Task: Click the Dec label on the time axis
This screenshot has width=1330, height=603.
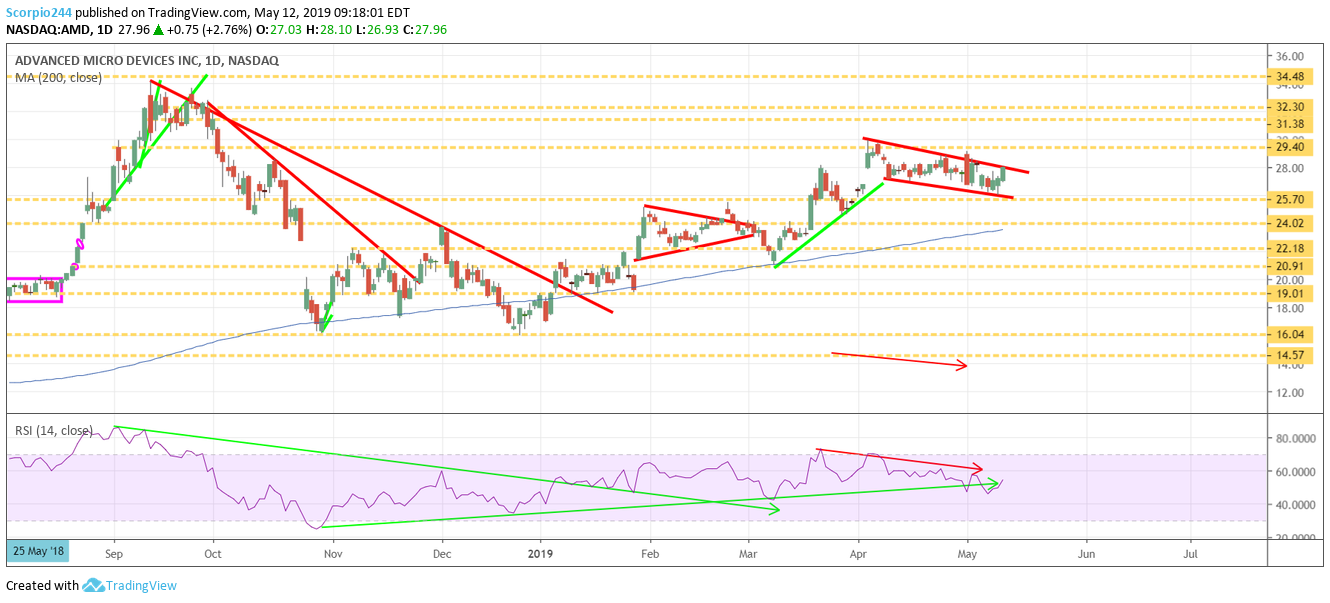Action: [x=442, y=552]
